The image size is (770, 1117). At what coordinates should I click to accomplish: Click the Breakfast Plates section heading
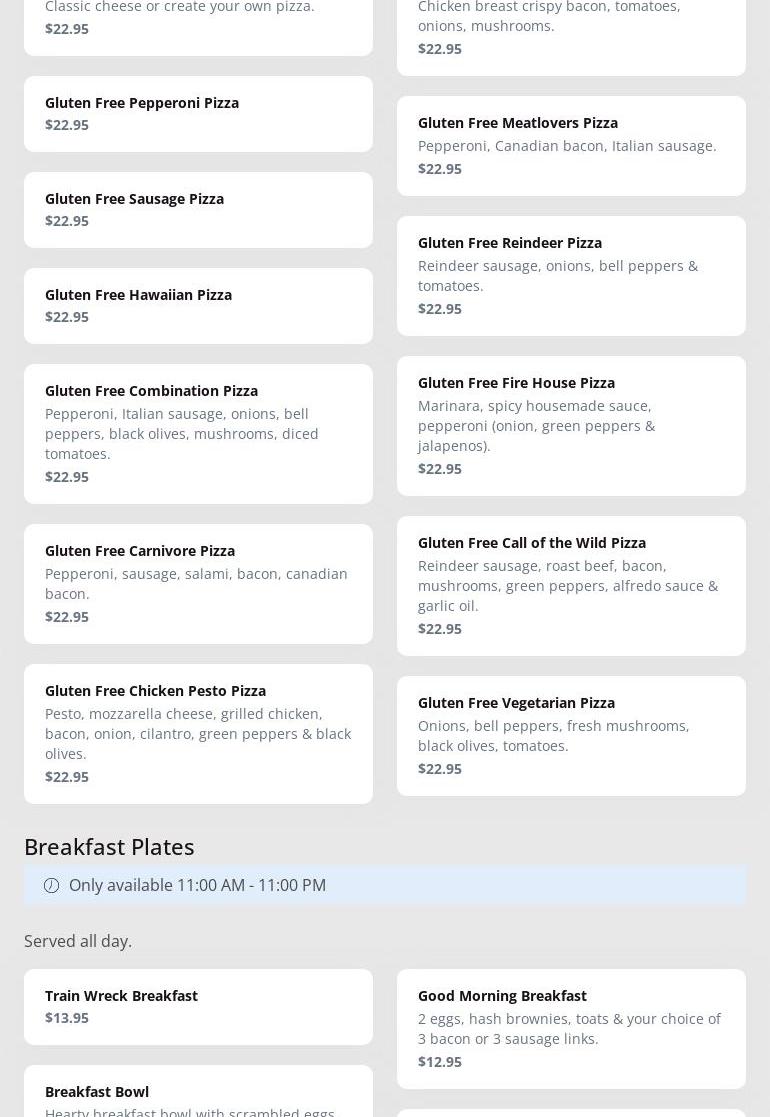point(109,846)
